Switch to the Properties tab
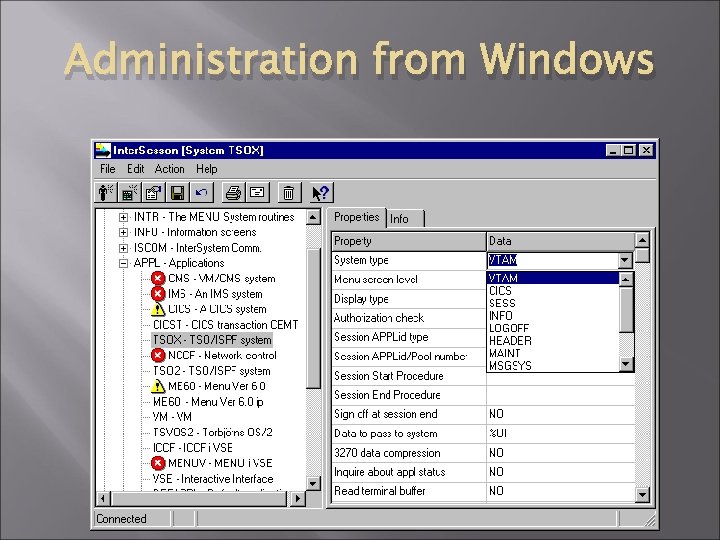The image size is (720, 540). 356,217
